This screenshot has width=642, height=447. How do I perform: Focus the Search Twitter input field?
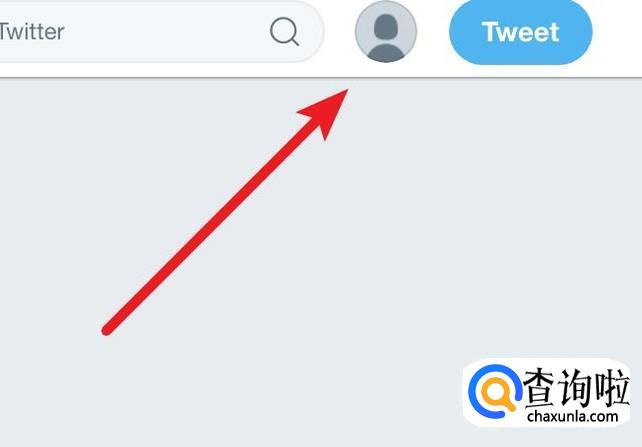(x=162, y=31)
